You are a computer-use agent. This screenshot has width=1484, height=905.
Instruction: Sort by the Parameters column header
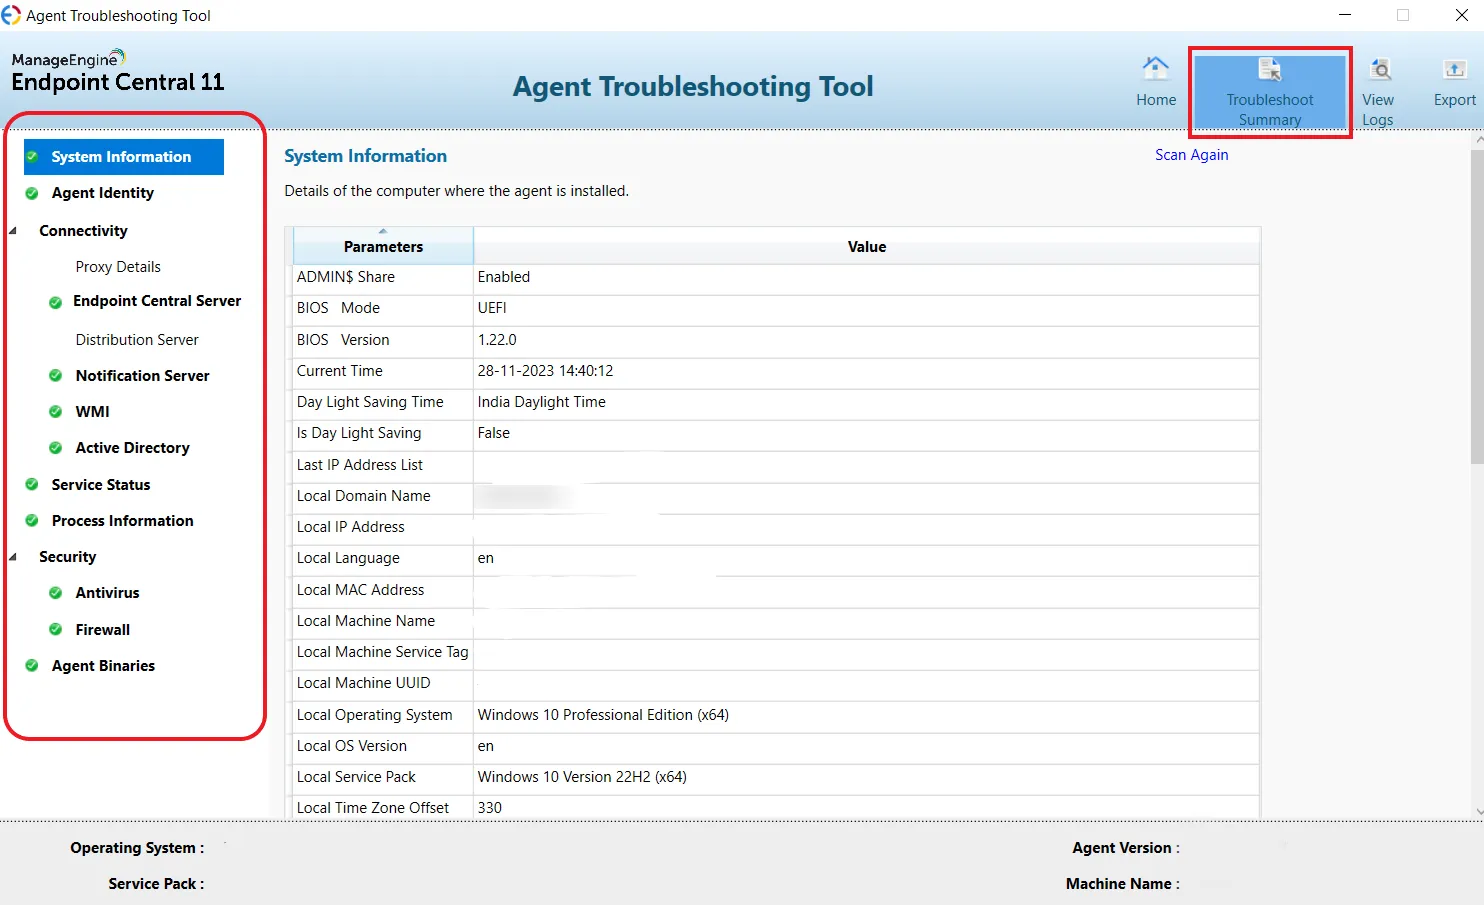(x=383, y=246)
